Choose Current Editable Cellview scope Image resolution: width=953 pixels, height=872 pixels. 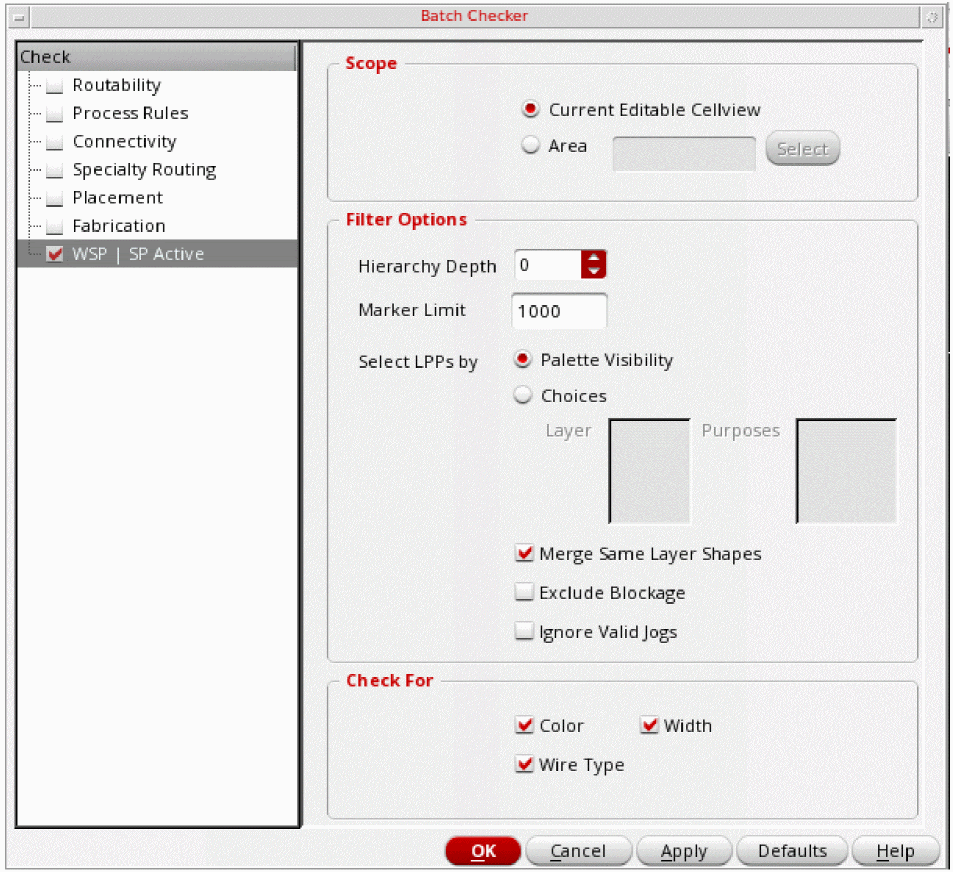point(531,109)
